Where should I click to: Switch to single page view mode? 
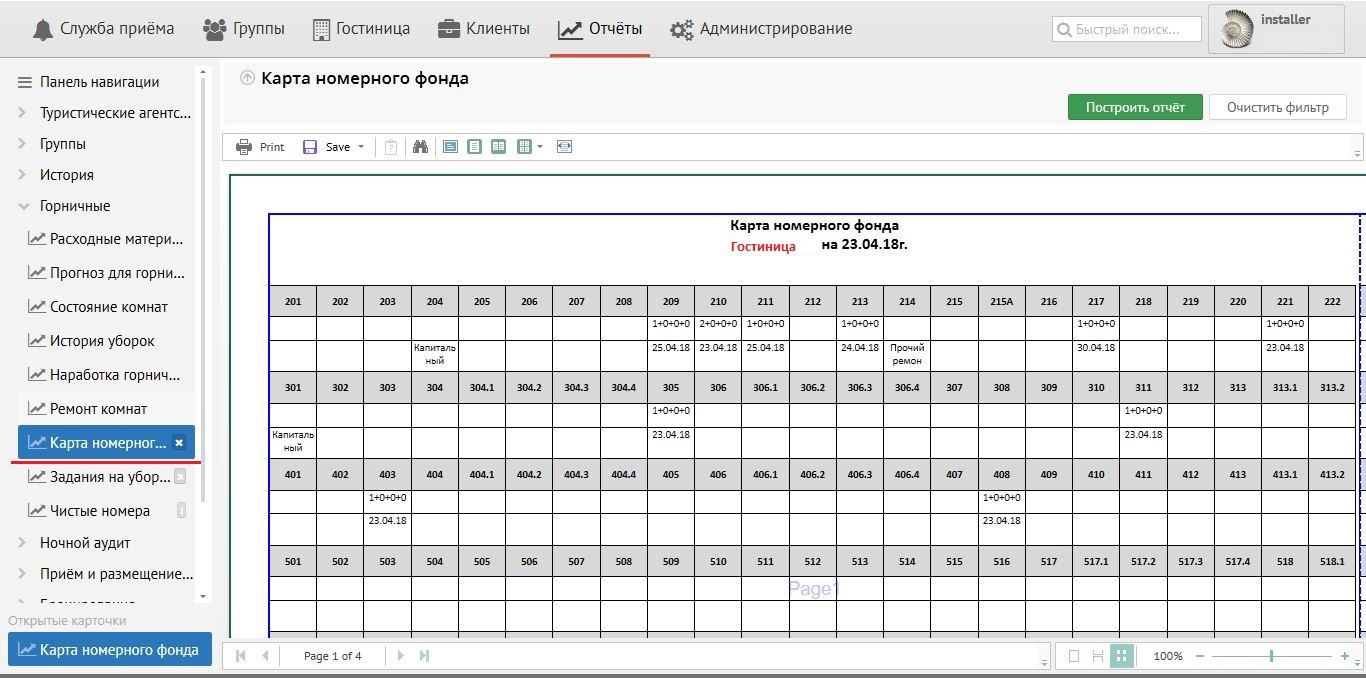tap(1074, 656)
